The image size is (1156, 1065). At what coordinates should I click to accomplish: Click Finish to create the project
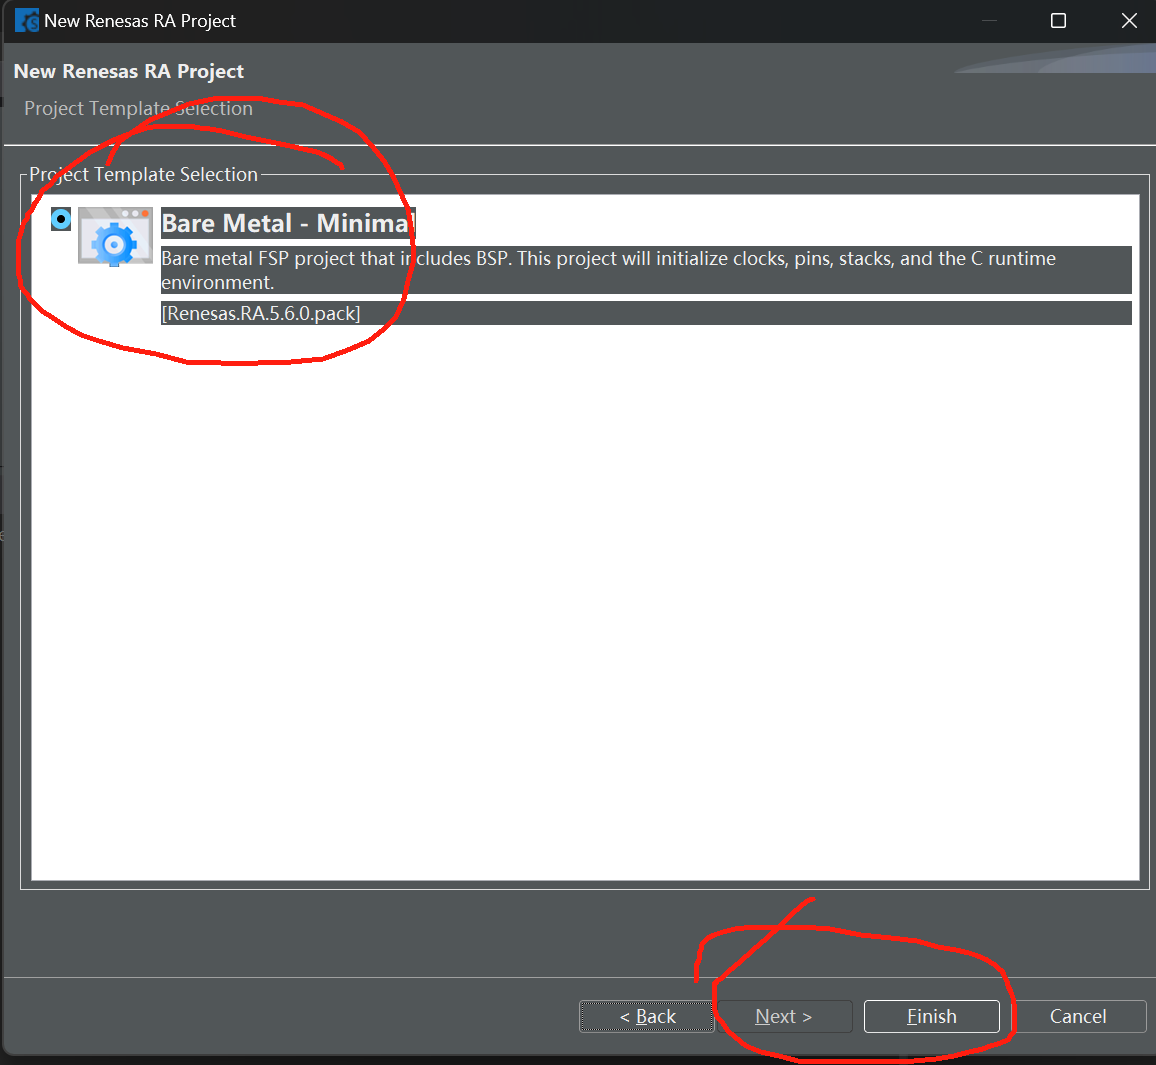coord(932,1016)
